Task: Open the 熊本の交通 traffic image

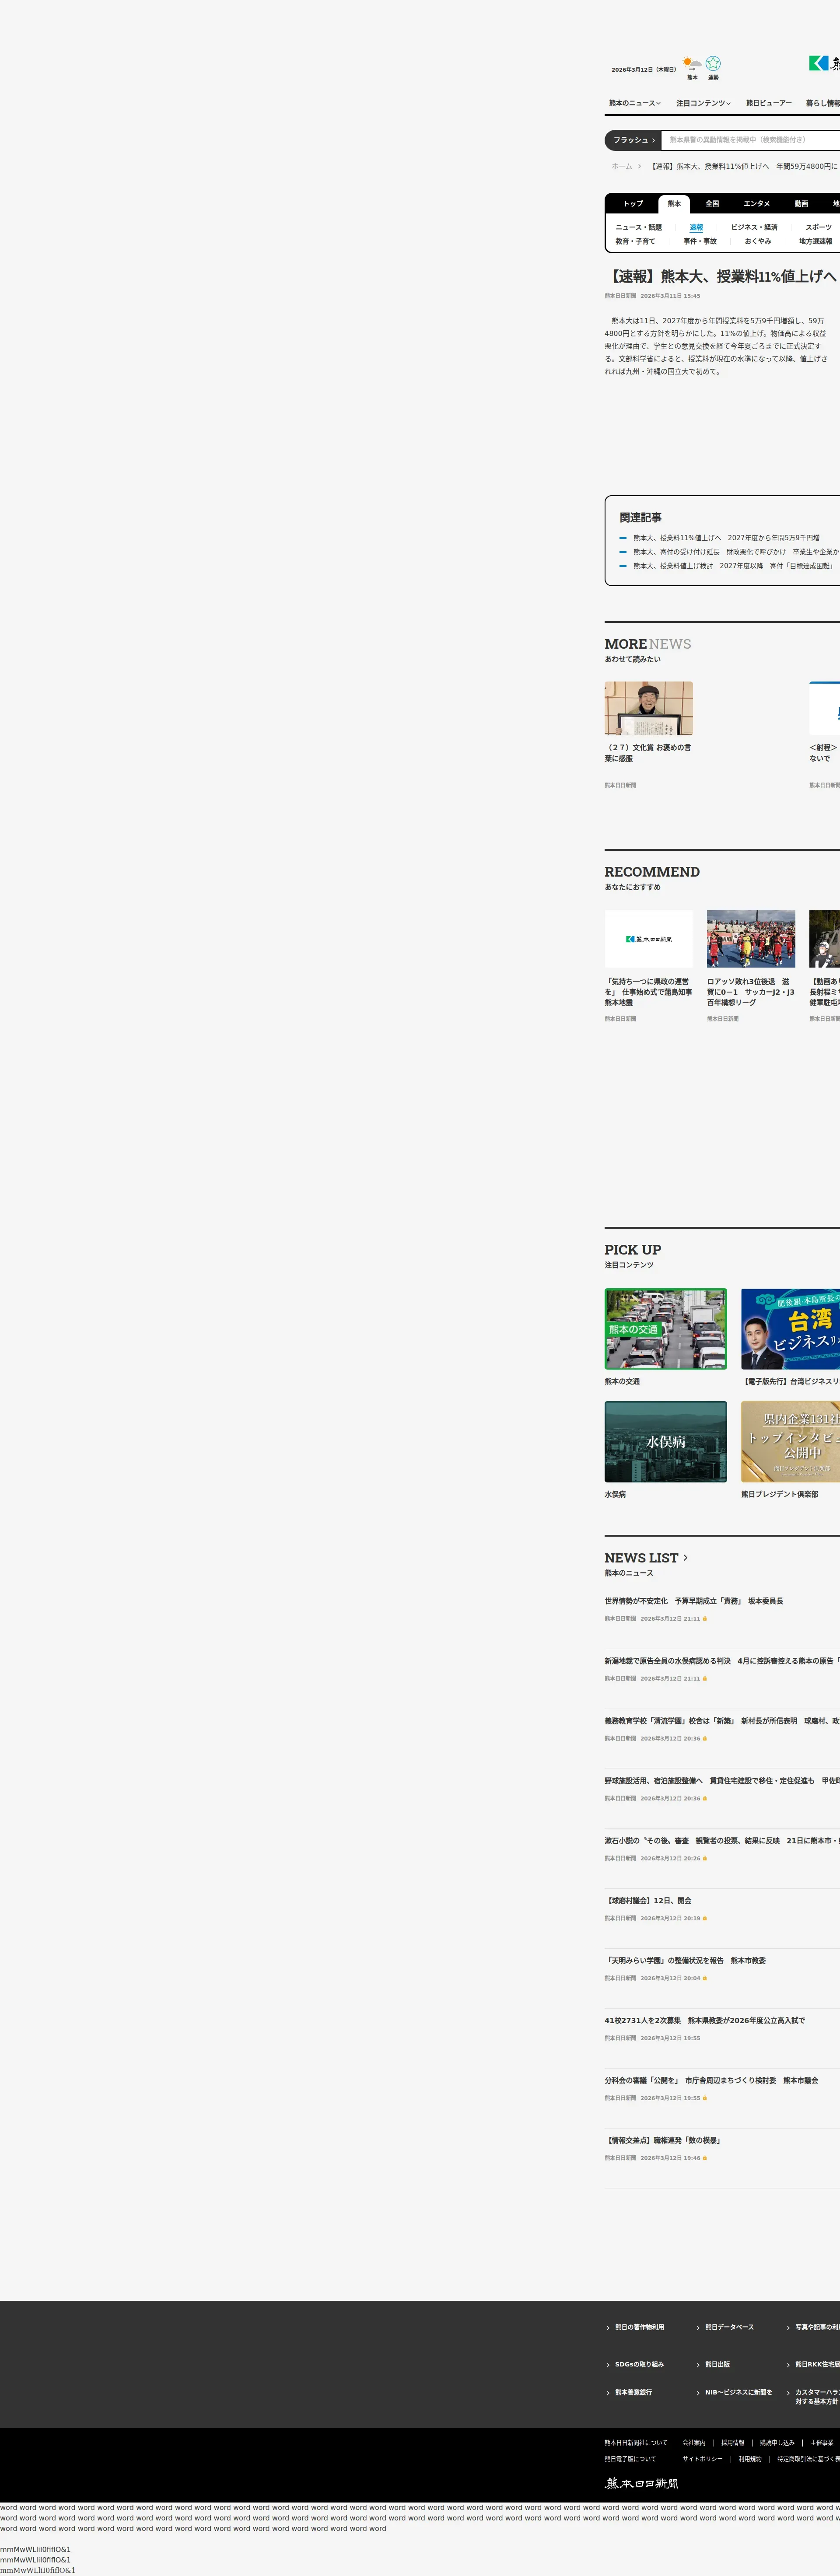Action: (666, 1329)
